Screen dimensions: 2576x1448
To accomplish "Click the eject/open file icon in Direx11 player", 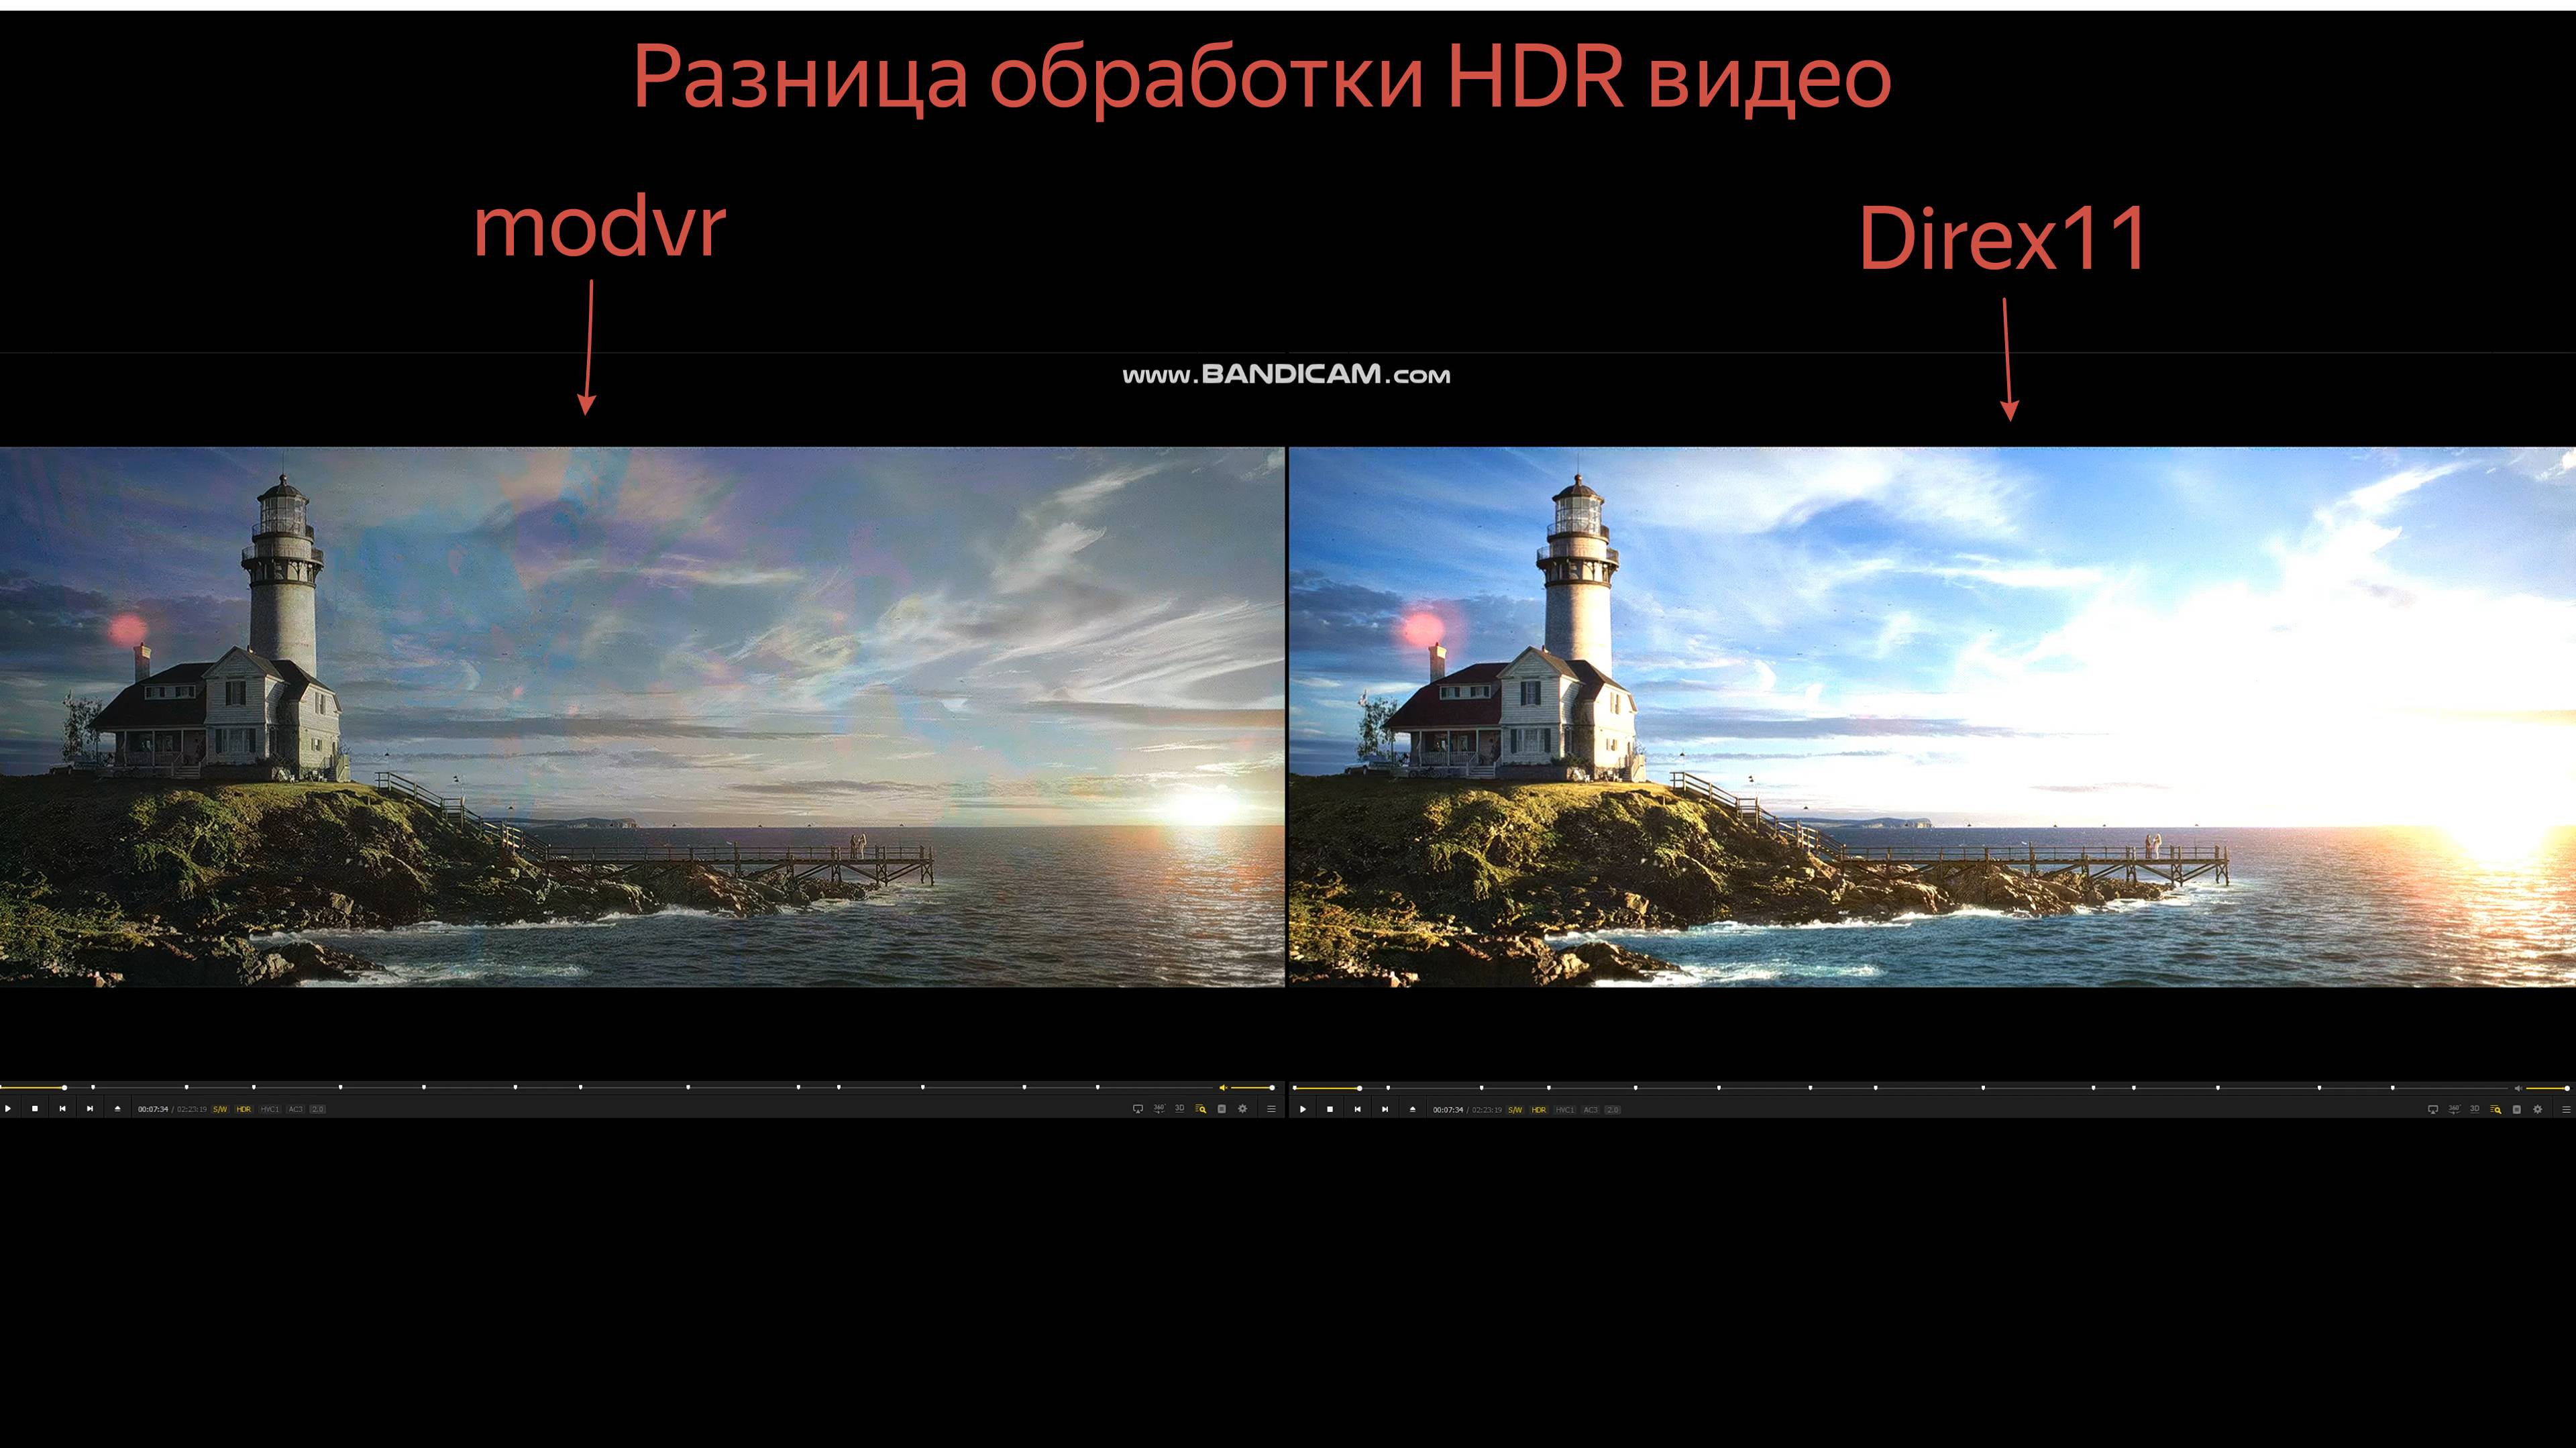I will (1413, 1110).
